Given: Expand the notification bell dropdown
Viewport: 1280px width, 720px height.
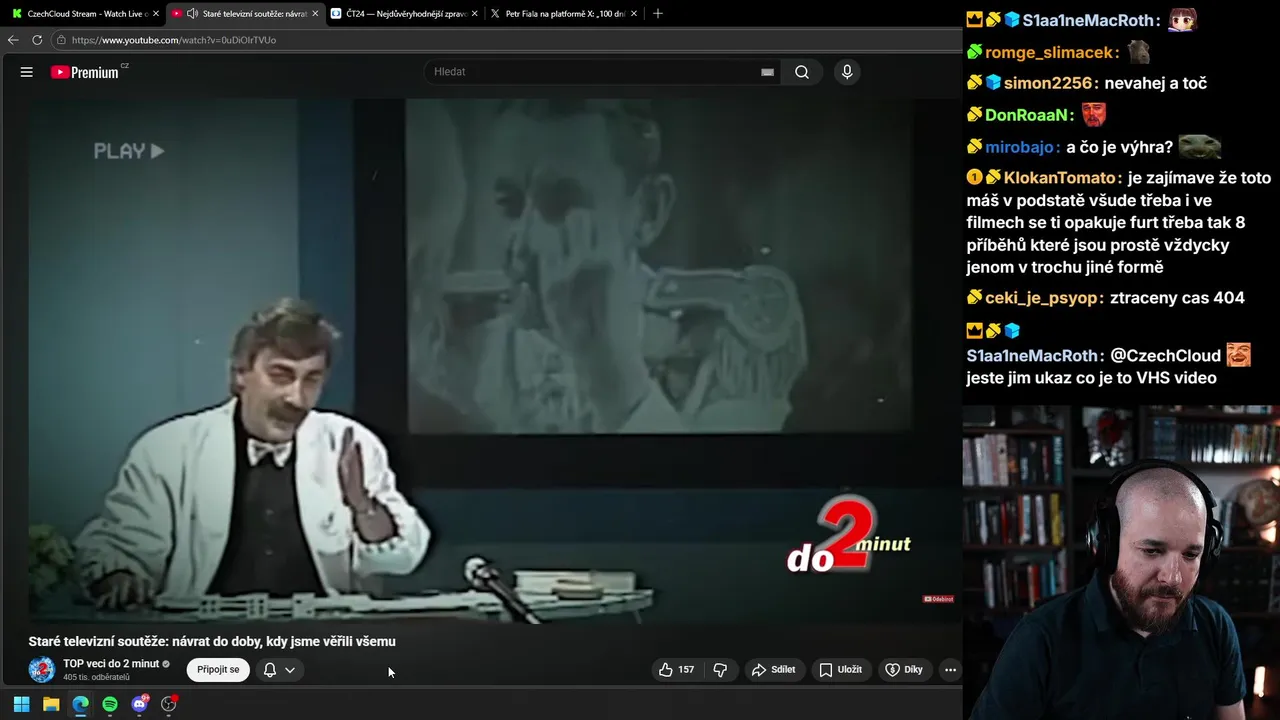Looking at the screenshot, I should (279, 670).
